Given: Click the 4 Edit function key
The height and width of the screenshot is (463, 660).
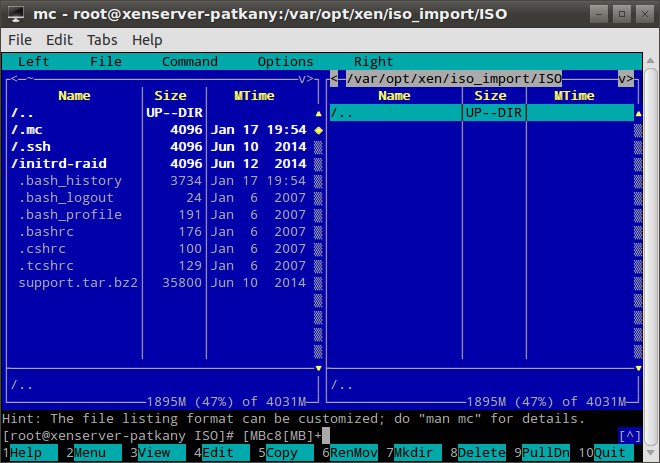Looking at the screenshot, I should tap(222, 453).
